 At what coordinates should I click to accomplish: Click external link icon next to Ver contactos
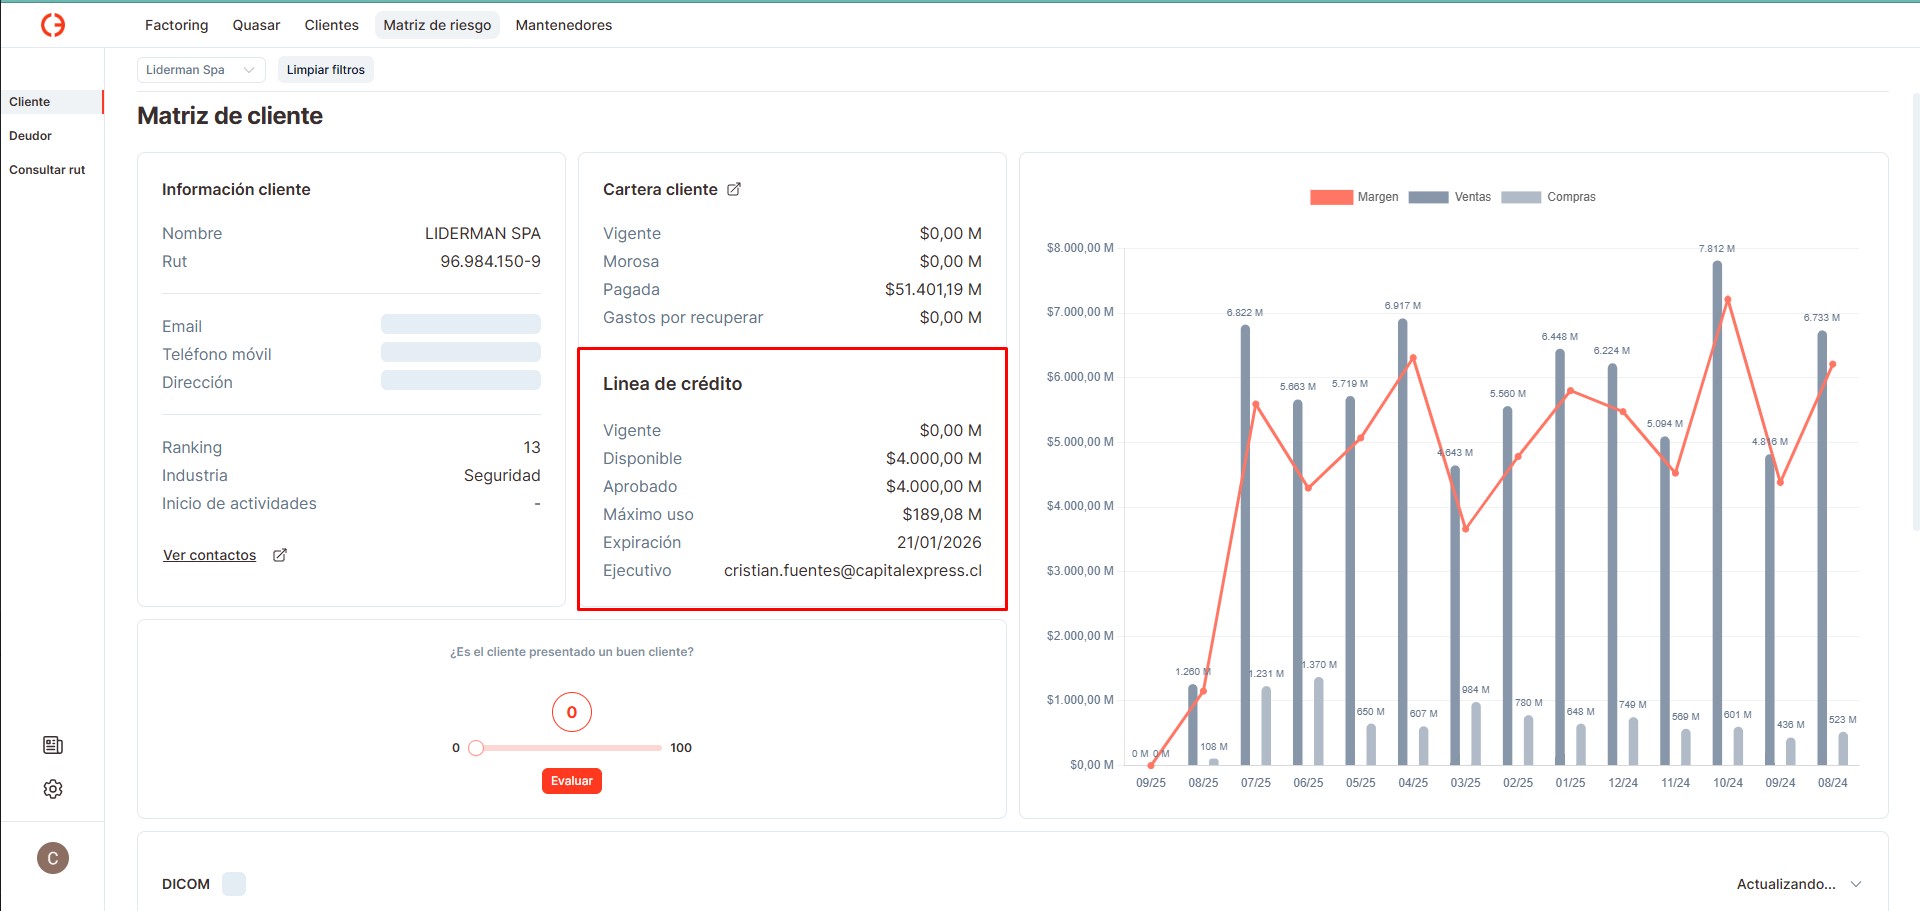point(280,555)
